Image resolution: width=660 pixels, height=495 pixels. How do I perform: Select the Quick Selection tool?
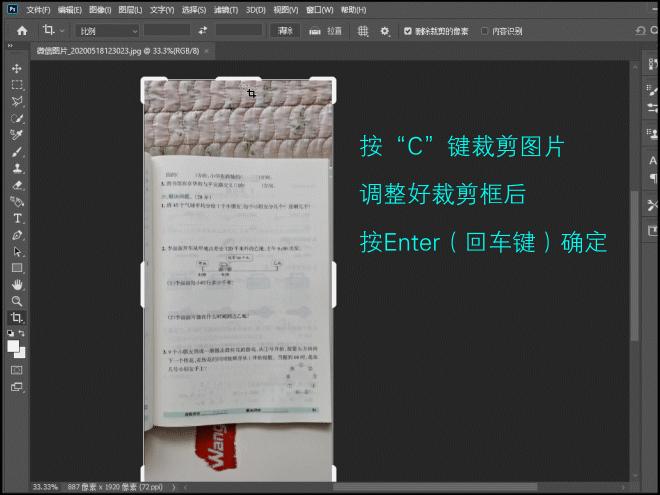click(17, 118)
